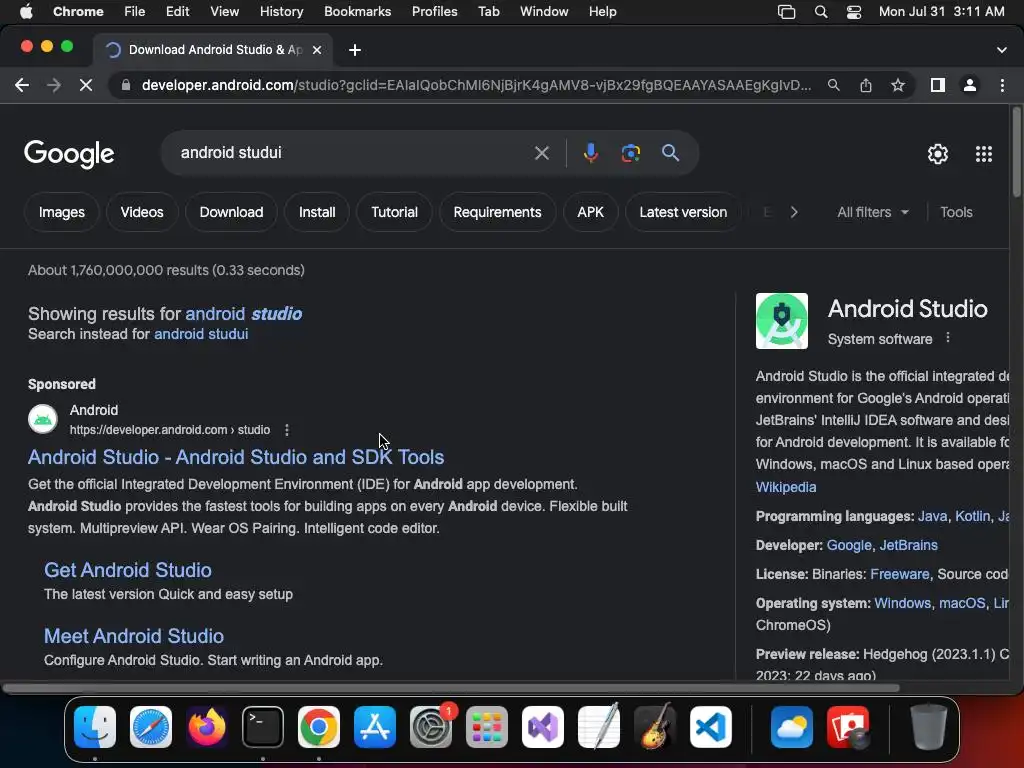Launch Safari from the dock
The image size is (1024, 768).
(x=151, y=726)
